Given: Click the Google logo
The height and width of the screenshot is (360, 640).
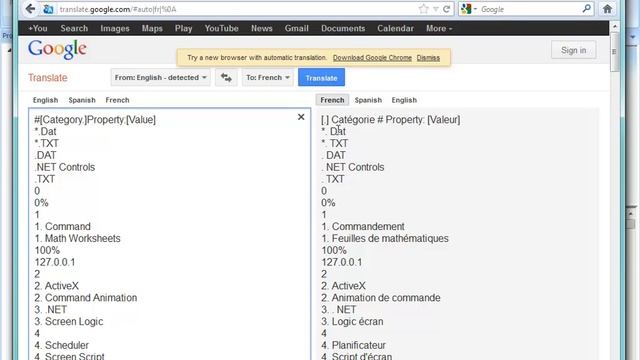Looking at the screenshot, I should 57,49.
